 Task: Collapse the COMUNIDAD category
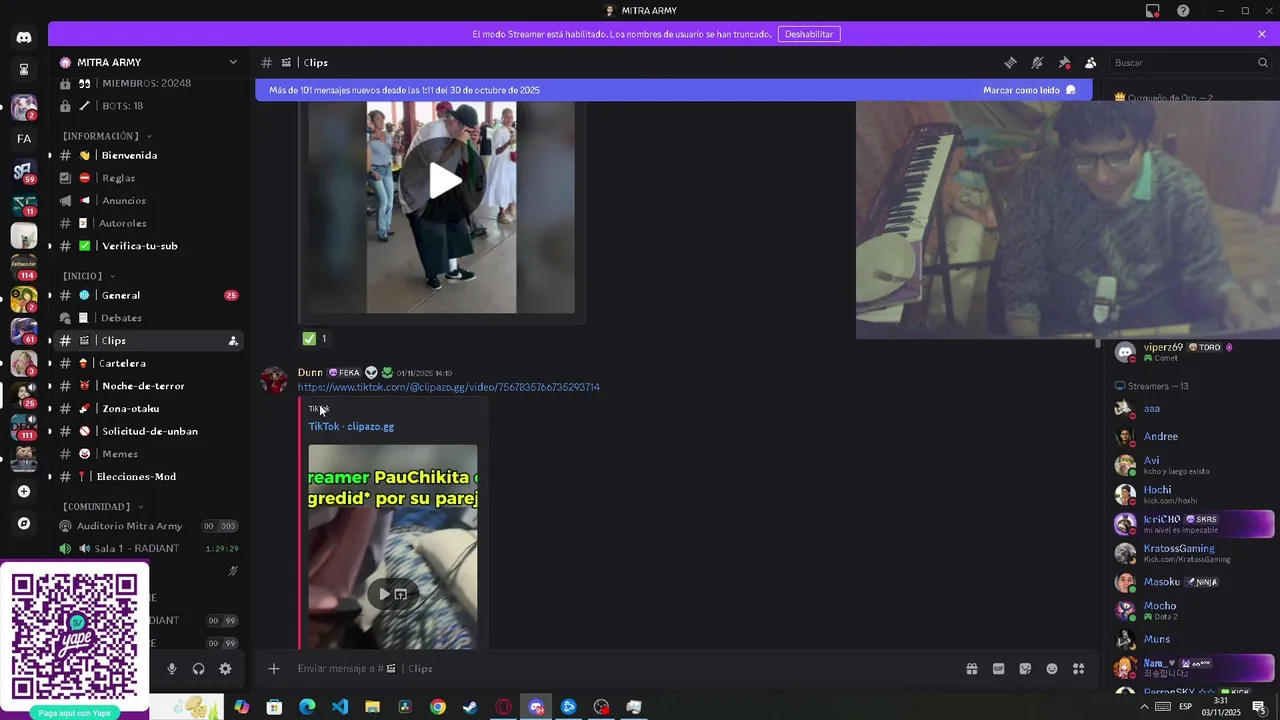(x=103, y=507)
